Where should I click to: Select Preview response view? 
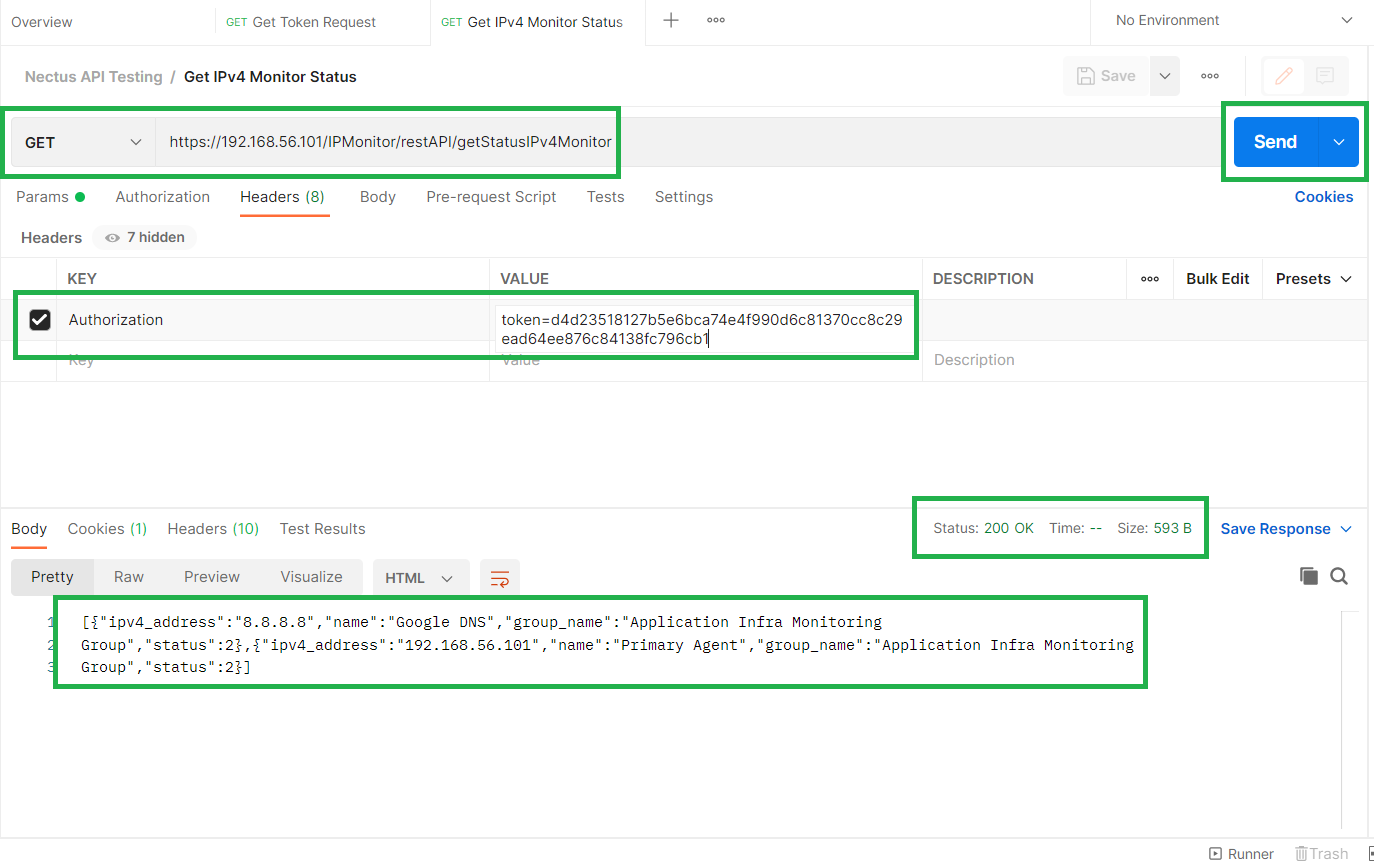coord(212,577)
